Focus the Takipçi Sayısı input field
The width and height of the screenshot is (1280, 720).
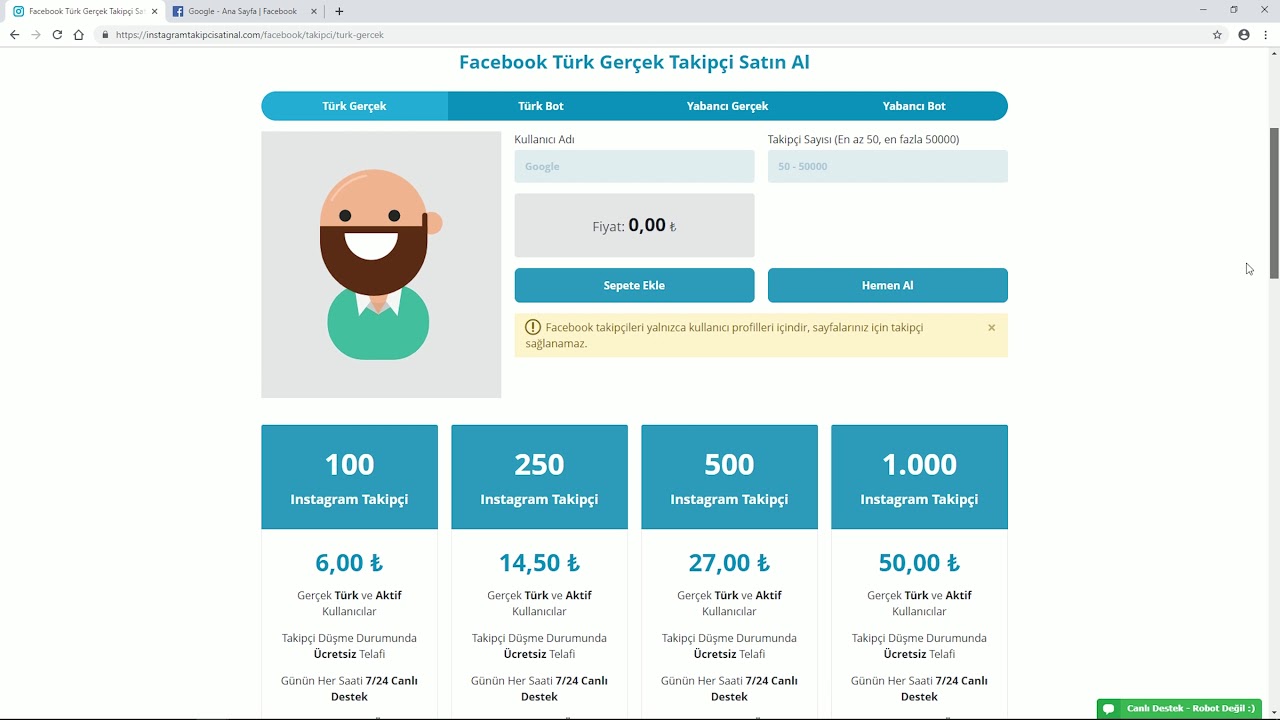pyautogui.click(x=888, y=166)
